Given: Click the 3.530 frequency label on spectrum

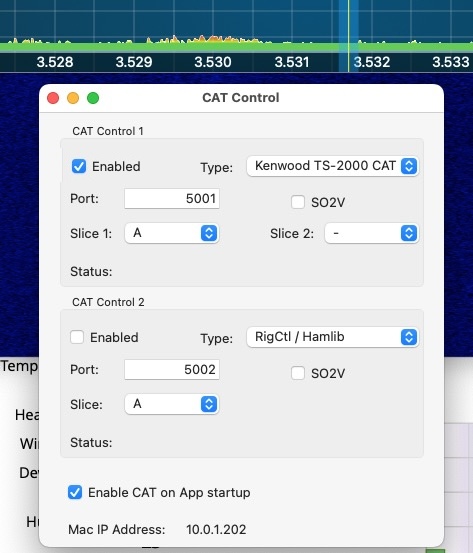Looking at the screenshot, I should [x=213, y=62].
